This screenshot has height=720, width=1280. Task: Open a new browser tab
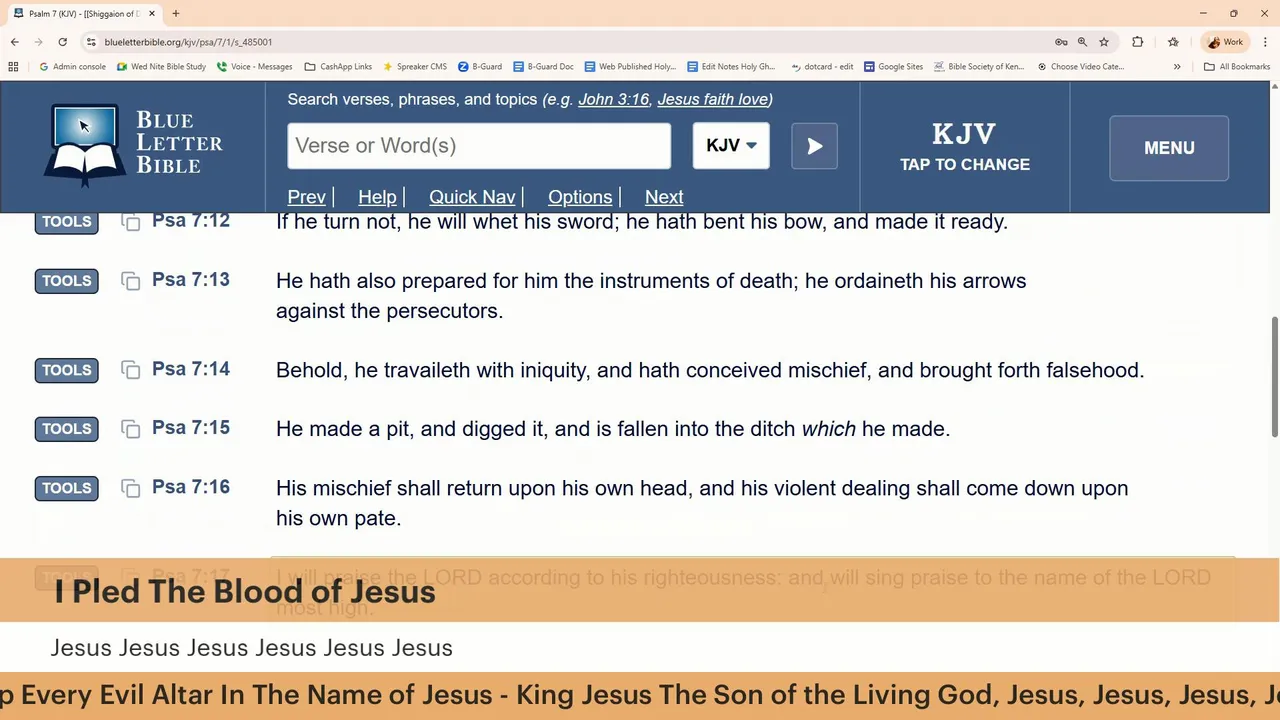point(176,14)
